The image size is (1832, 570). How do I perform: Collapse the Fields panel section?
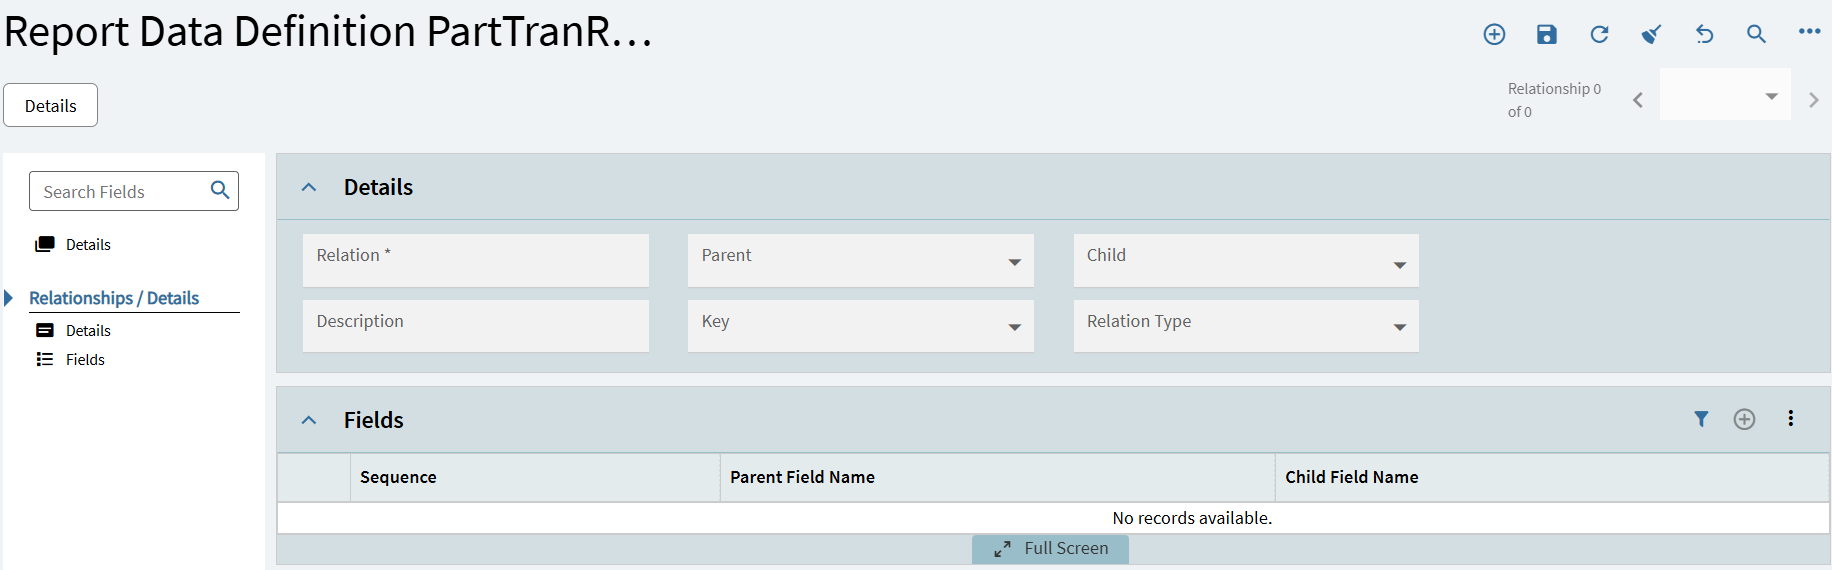pos(309,420)
